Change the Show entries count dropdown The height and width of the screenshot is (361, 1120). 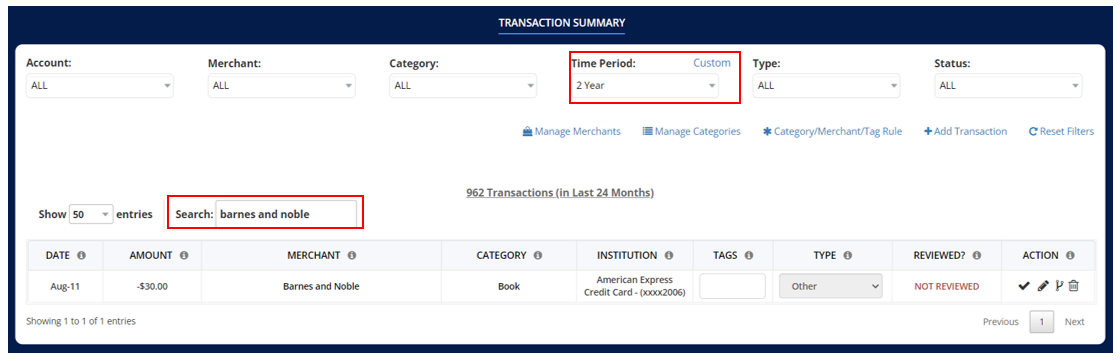tap(91, 214)
